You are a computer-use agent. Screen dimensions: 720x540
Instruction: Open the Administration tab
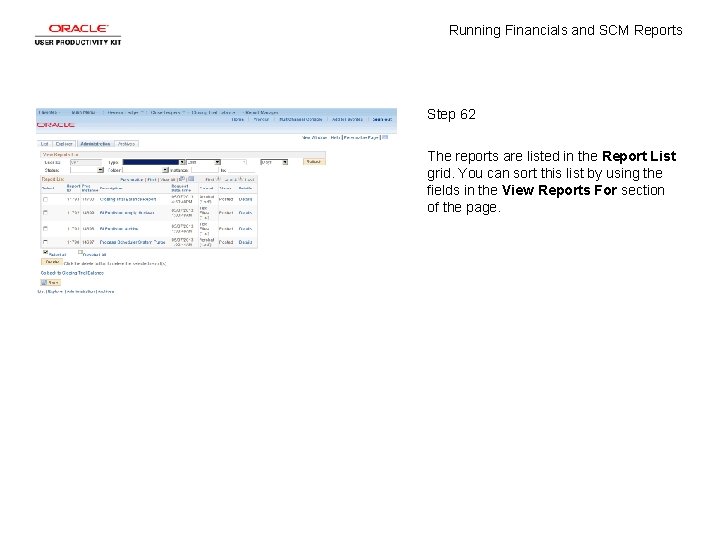[96, 144]
